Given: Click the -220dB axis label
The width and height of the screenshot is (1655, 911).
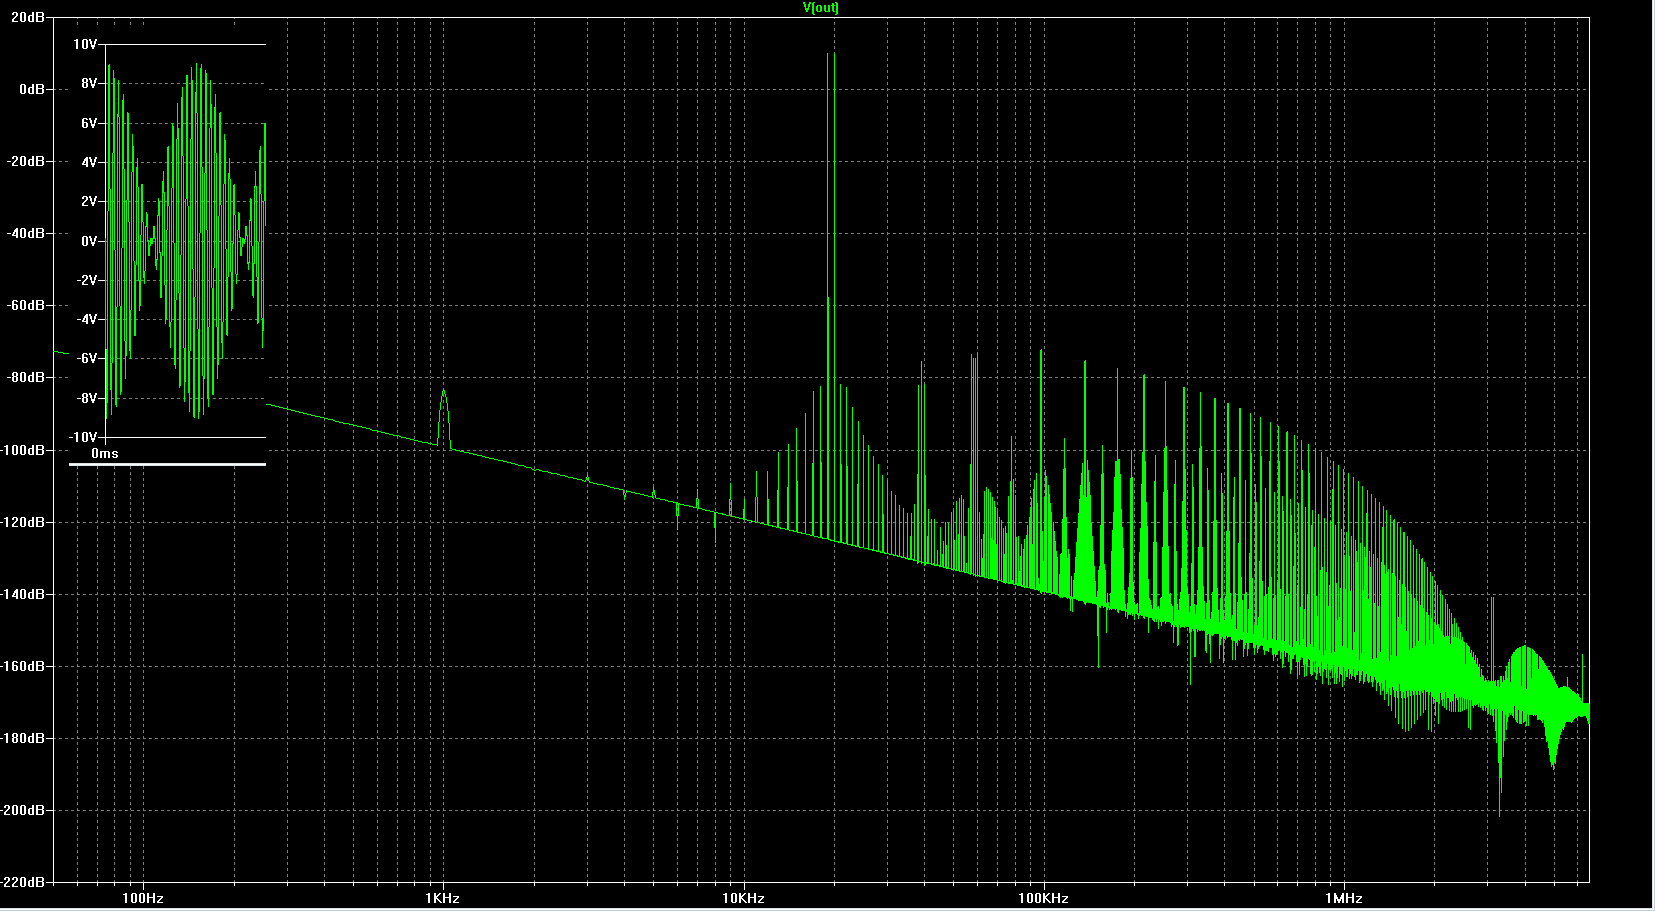Looking at the screenshot, I should point(23,882).
